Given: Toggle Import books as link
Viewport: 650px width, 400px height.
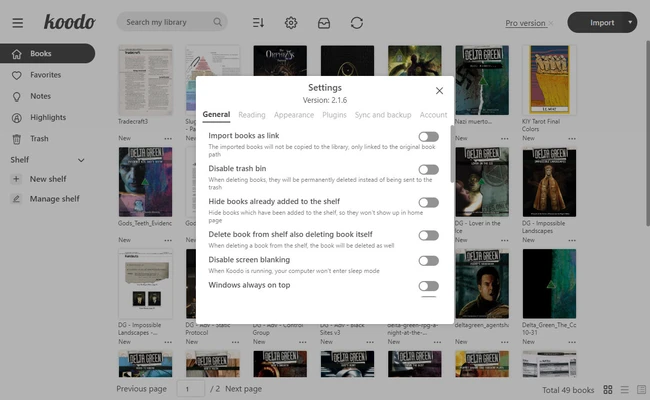Looking at the screenshot, I should coord(428,137).
